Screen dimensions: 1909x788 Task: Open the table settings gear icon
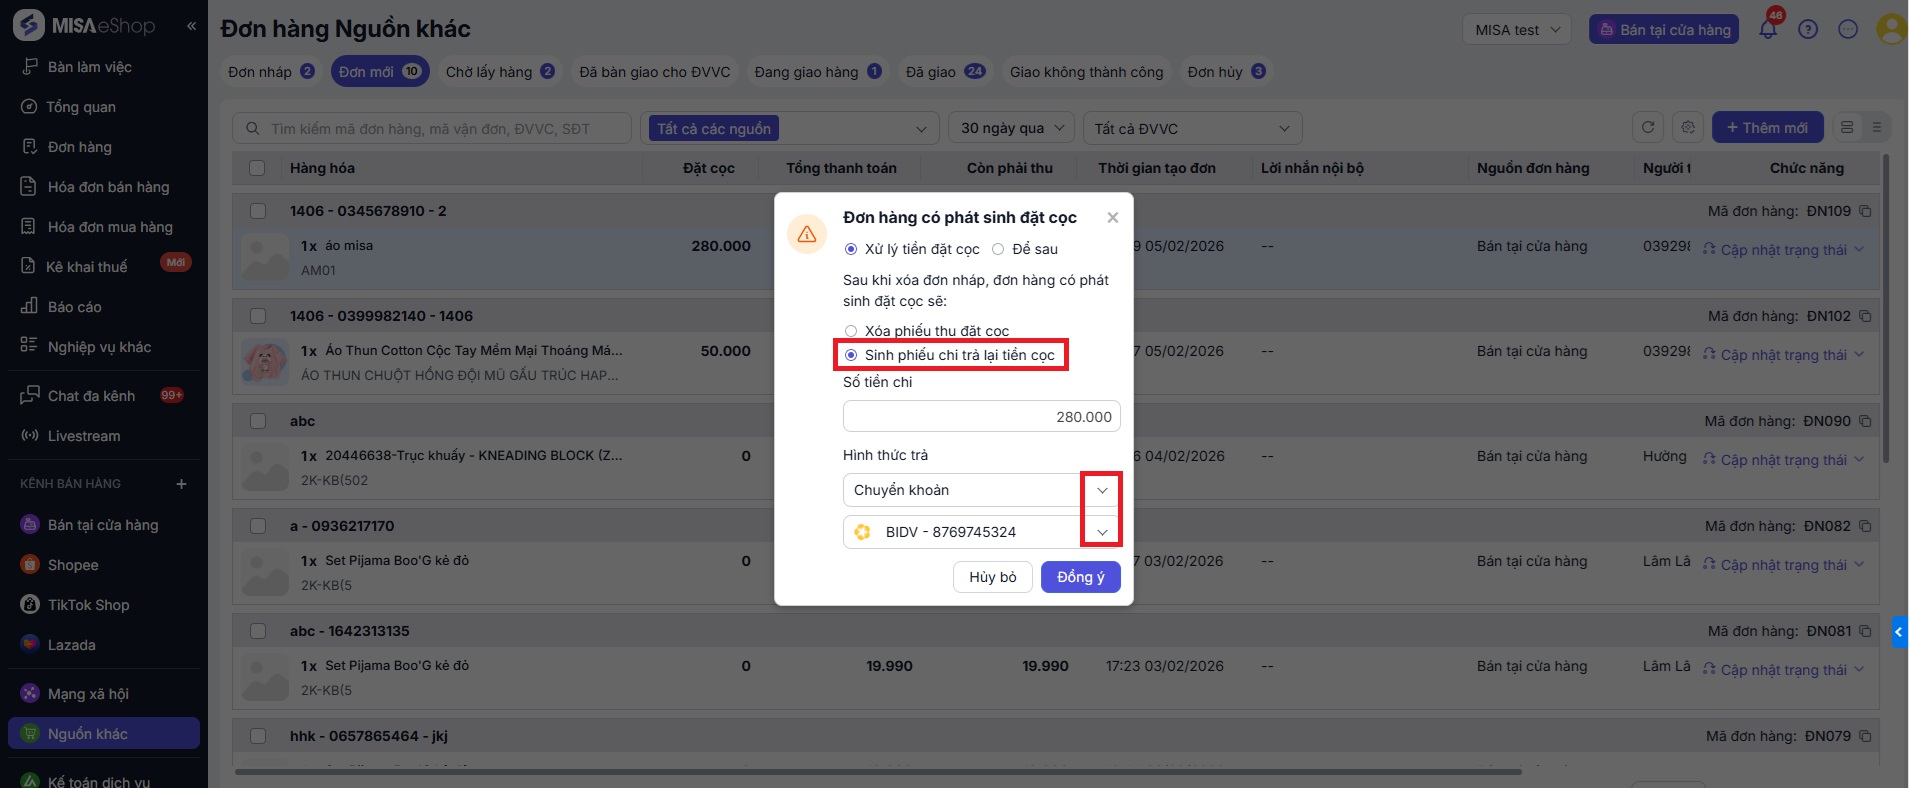tap(1688, 128)
